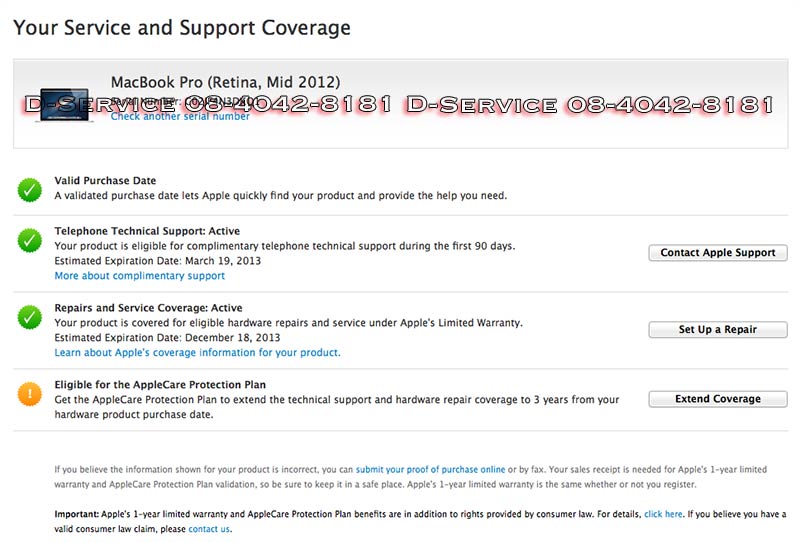Click the Your Service and Support Coverage heading
800x542 pixels.
click(x=181, y=28)
